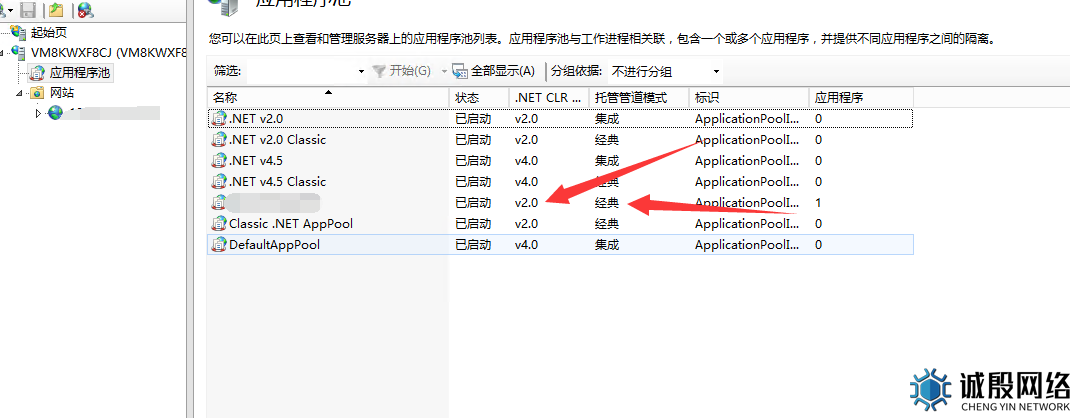Click the app pool icon for .NET v2.0
Image resolution: width=1070 pixels, height=418 pixels.
click(x=219, y=118)
